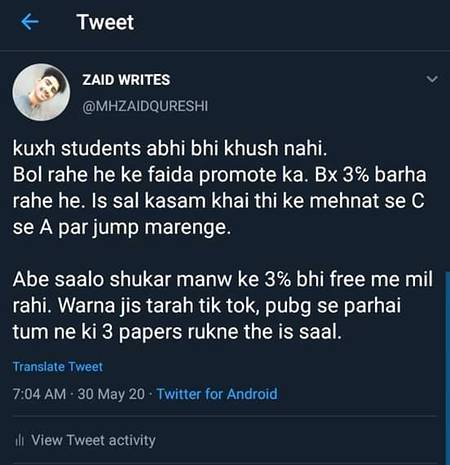Click the tweet analytics bar chart icon
This screenshot has height=465, width=450.
click(19, 441)
